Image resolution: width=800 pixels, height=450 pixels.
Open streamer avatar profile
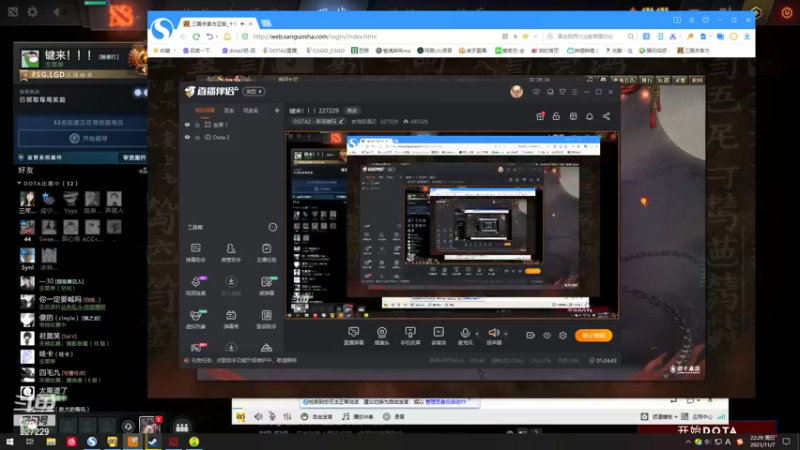pyautogui.click(x=516, y=91)
